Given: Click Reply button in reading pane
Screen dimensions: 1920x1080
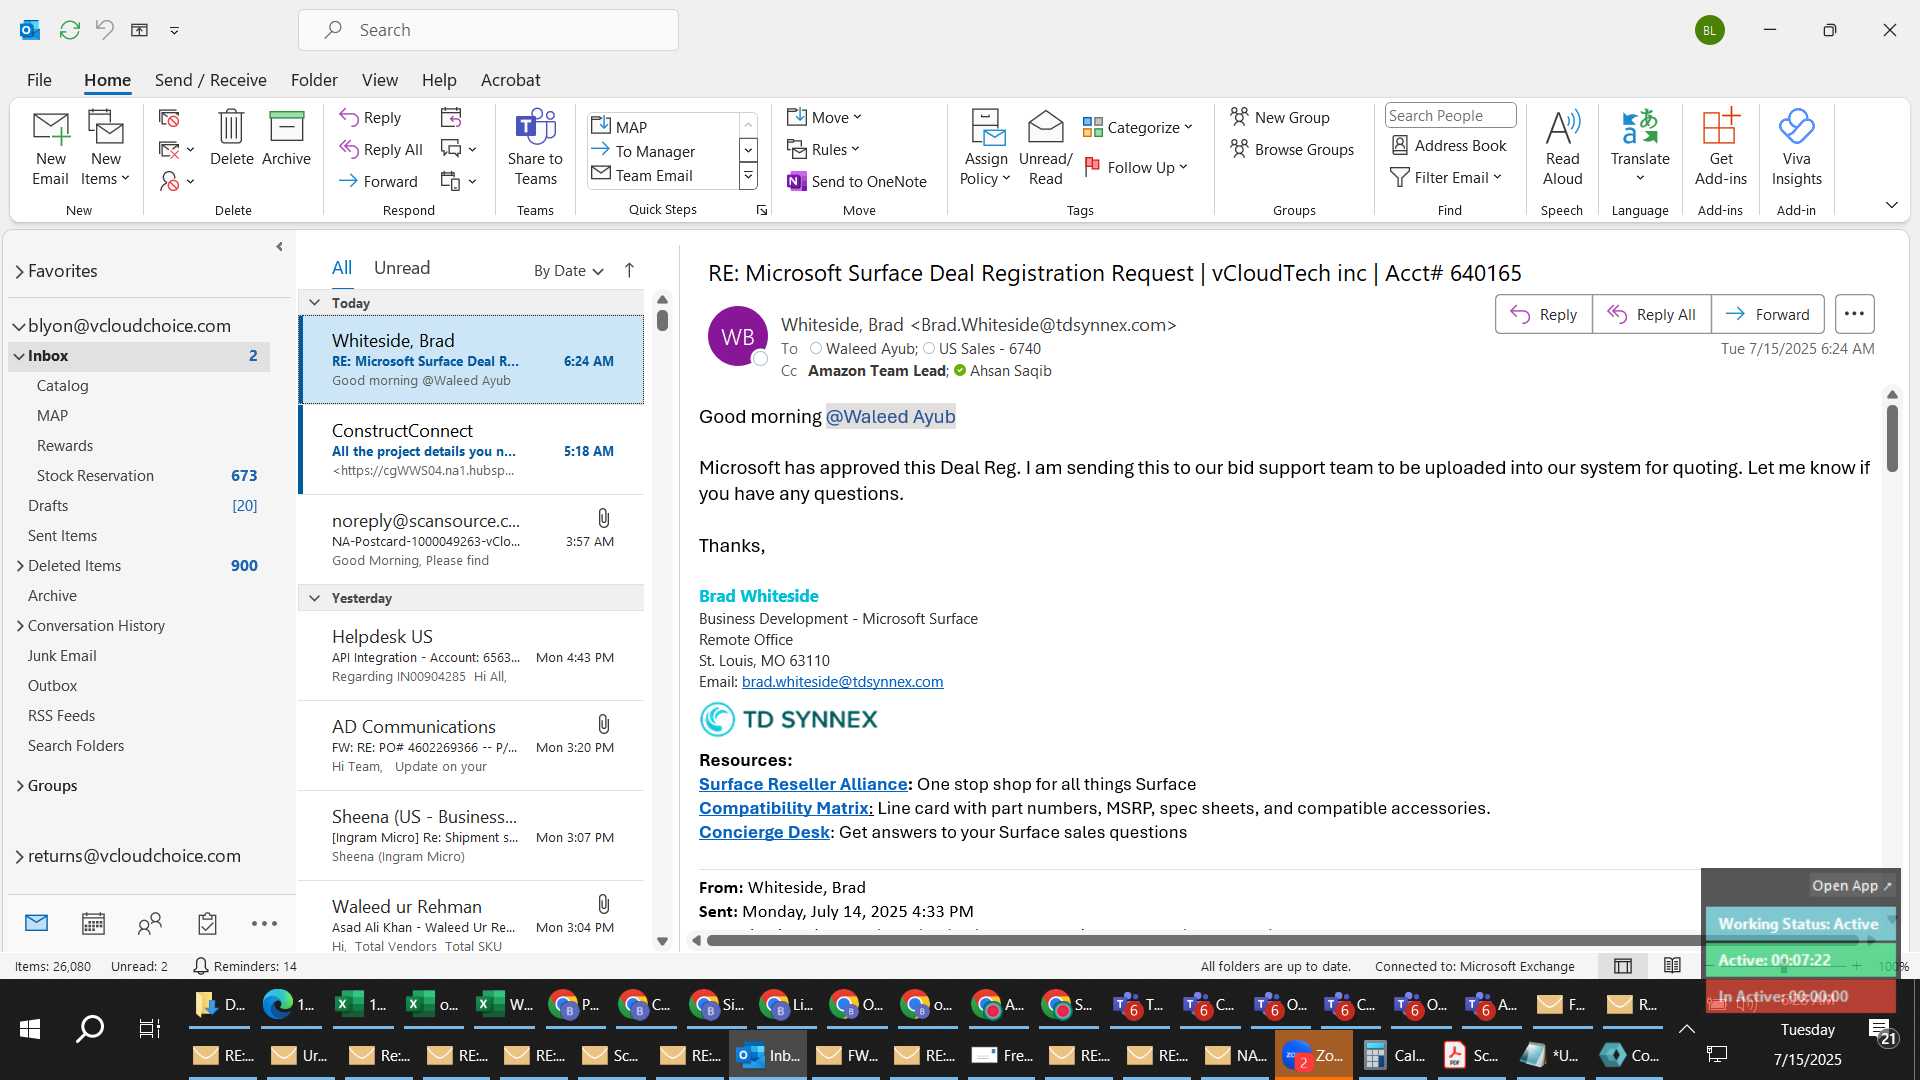Looking at the screenshot, I should coord(1543,314).
